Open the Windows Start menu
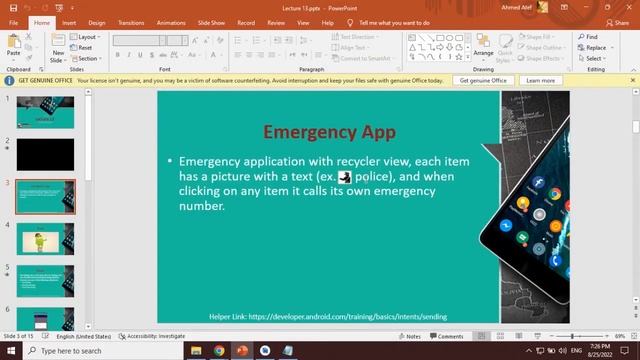This screenshot has width=640, height=360. (11, 351)
